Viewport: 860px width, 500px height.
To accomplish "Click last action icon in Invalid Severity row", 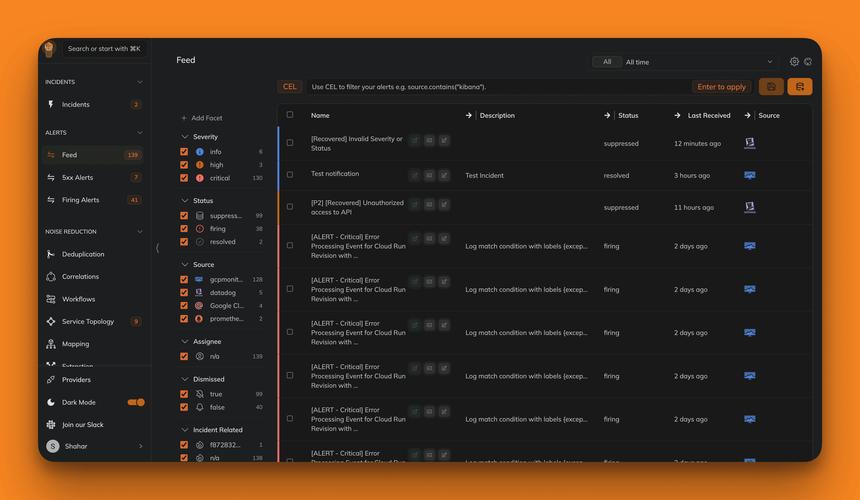I will pos(444,140).
